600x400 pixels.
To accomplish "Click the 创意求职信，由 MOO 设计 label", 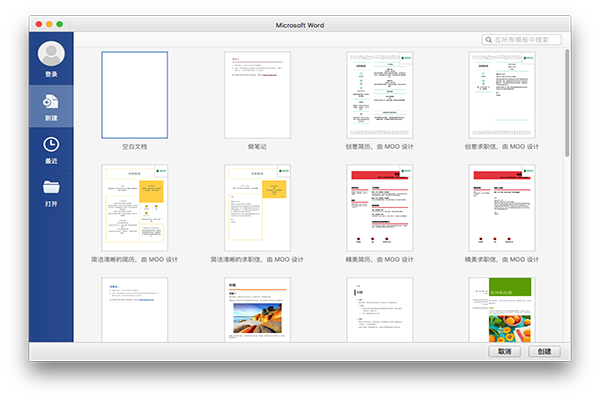I will 502,147.
